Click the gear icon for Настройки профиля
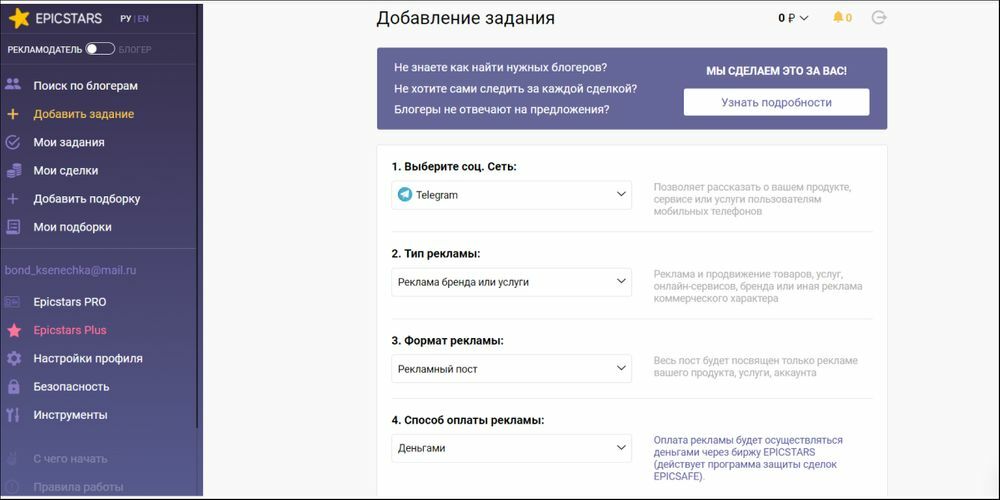 (13, 358)
